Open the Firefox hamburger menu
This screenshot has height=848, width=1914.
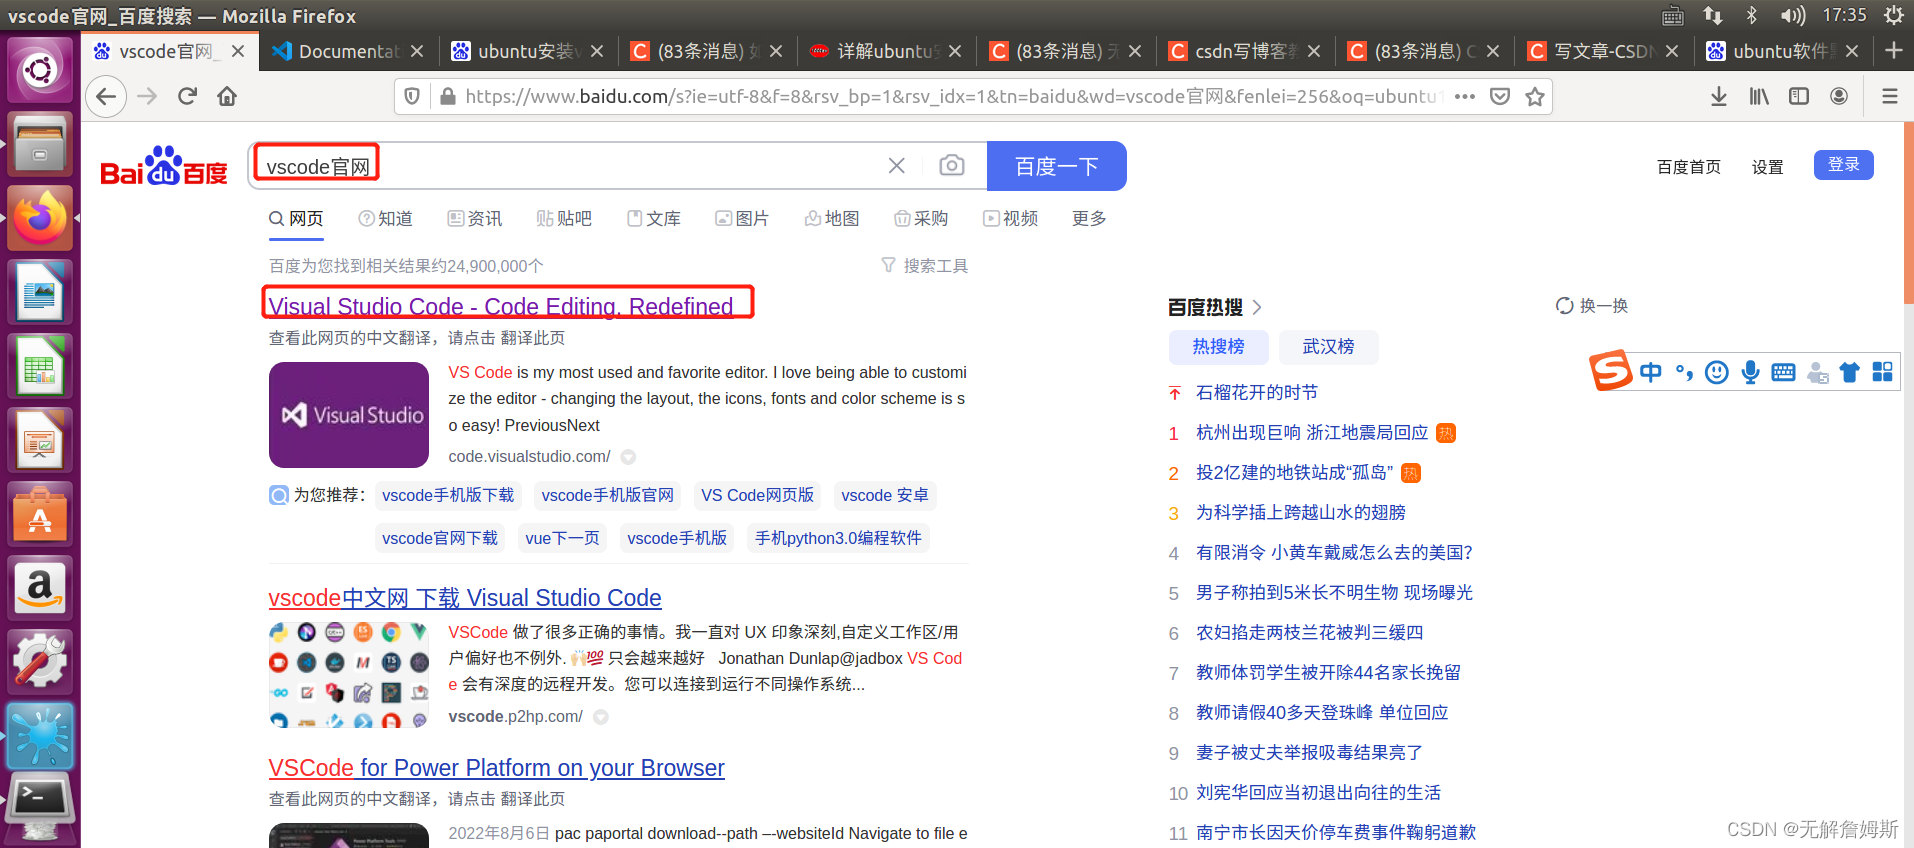click(1889, 96)
